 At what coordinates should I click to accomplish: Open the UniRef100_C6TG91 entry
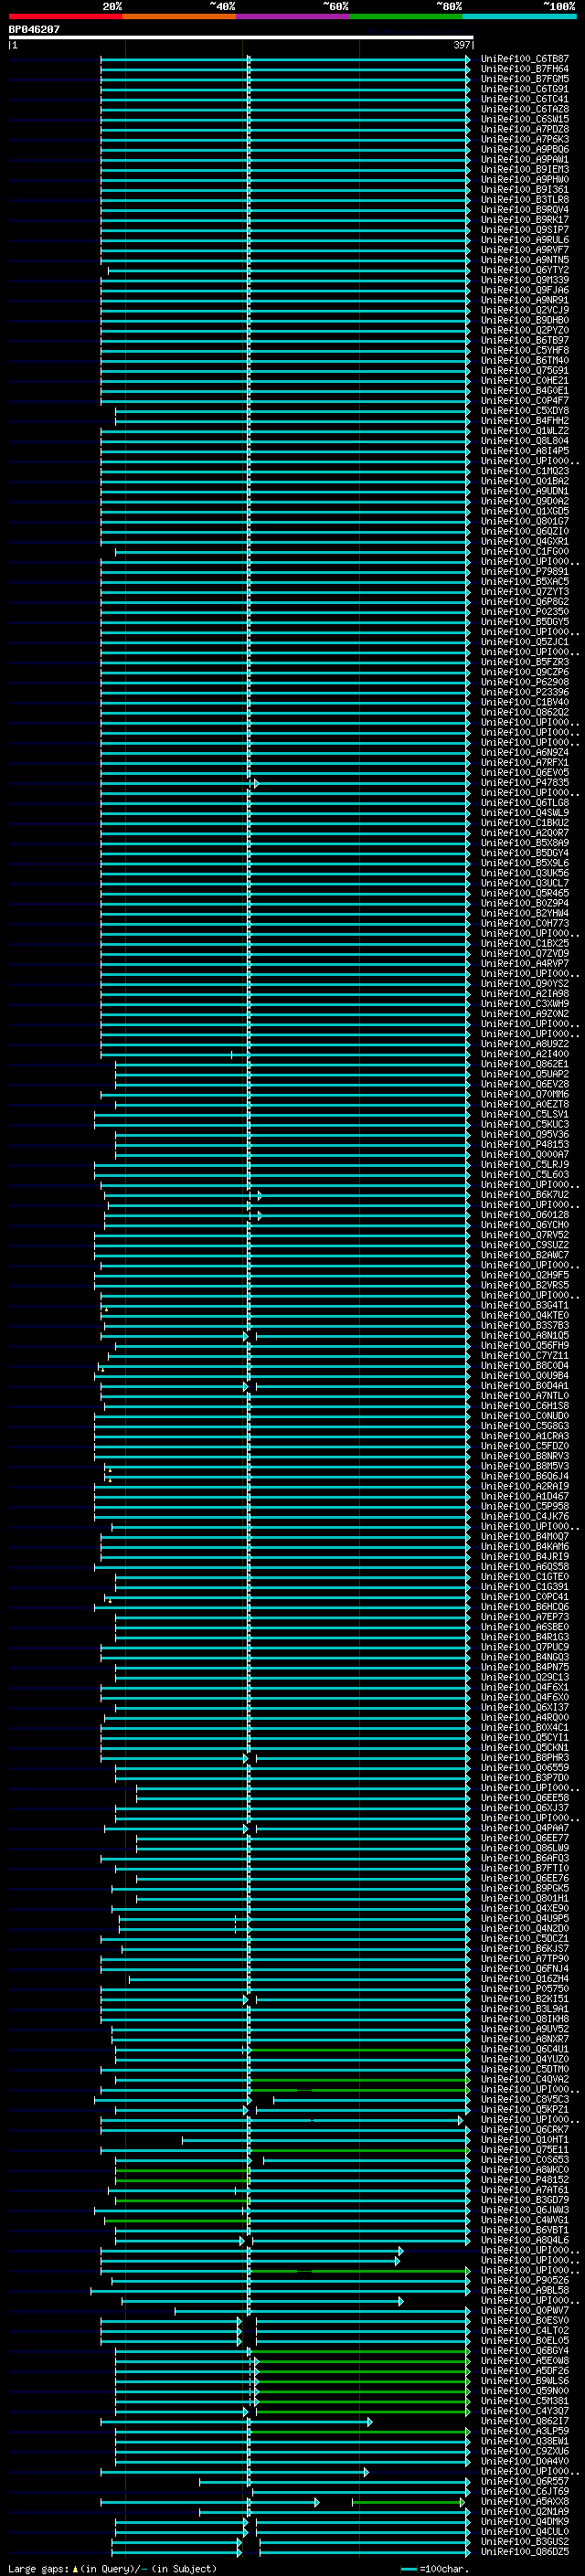[525, 89]
